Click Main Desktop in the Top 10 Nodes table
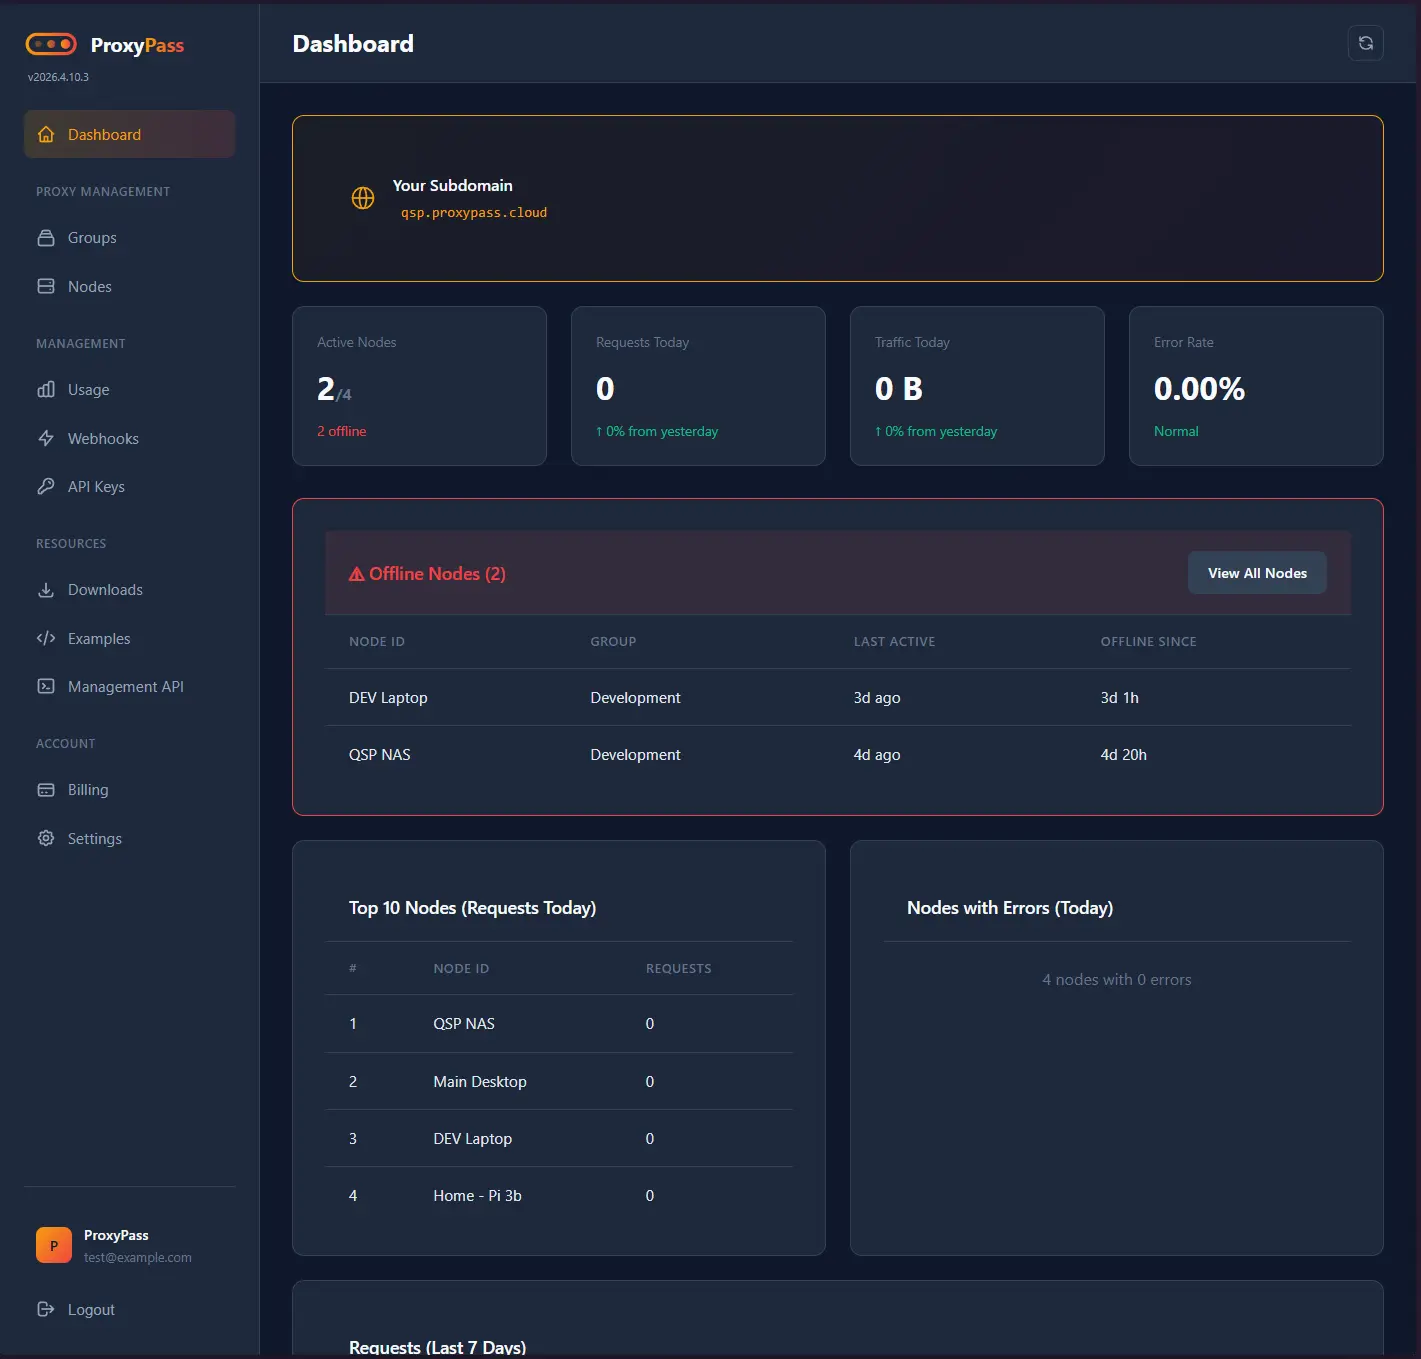 pyautogui.click(x=480, y=1082)
